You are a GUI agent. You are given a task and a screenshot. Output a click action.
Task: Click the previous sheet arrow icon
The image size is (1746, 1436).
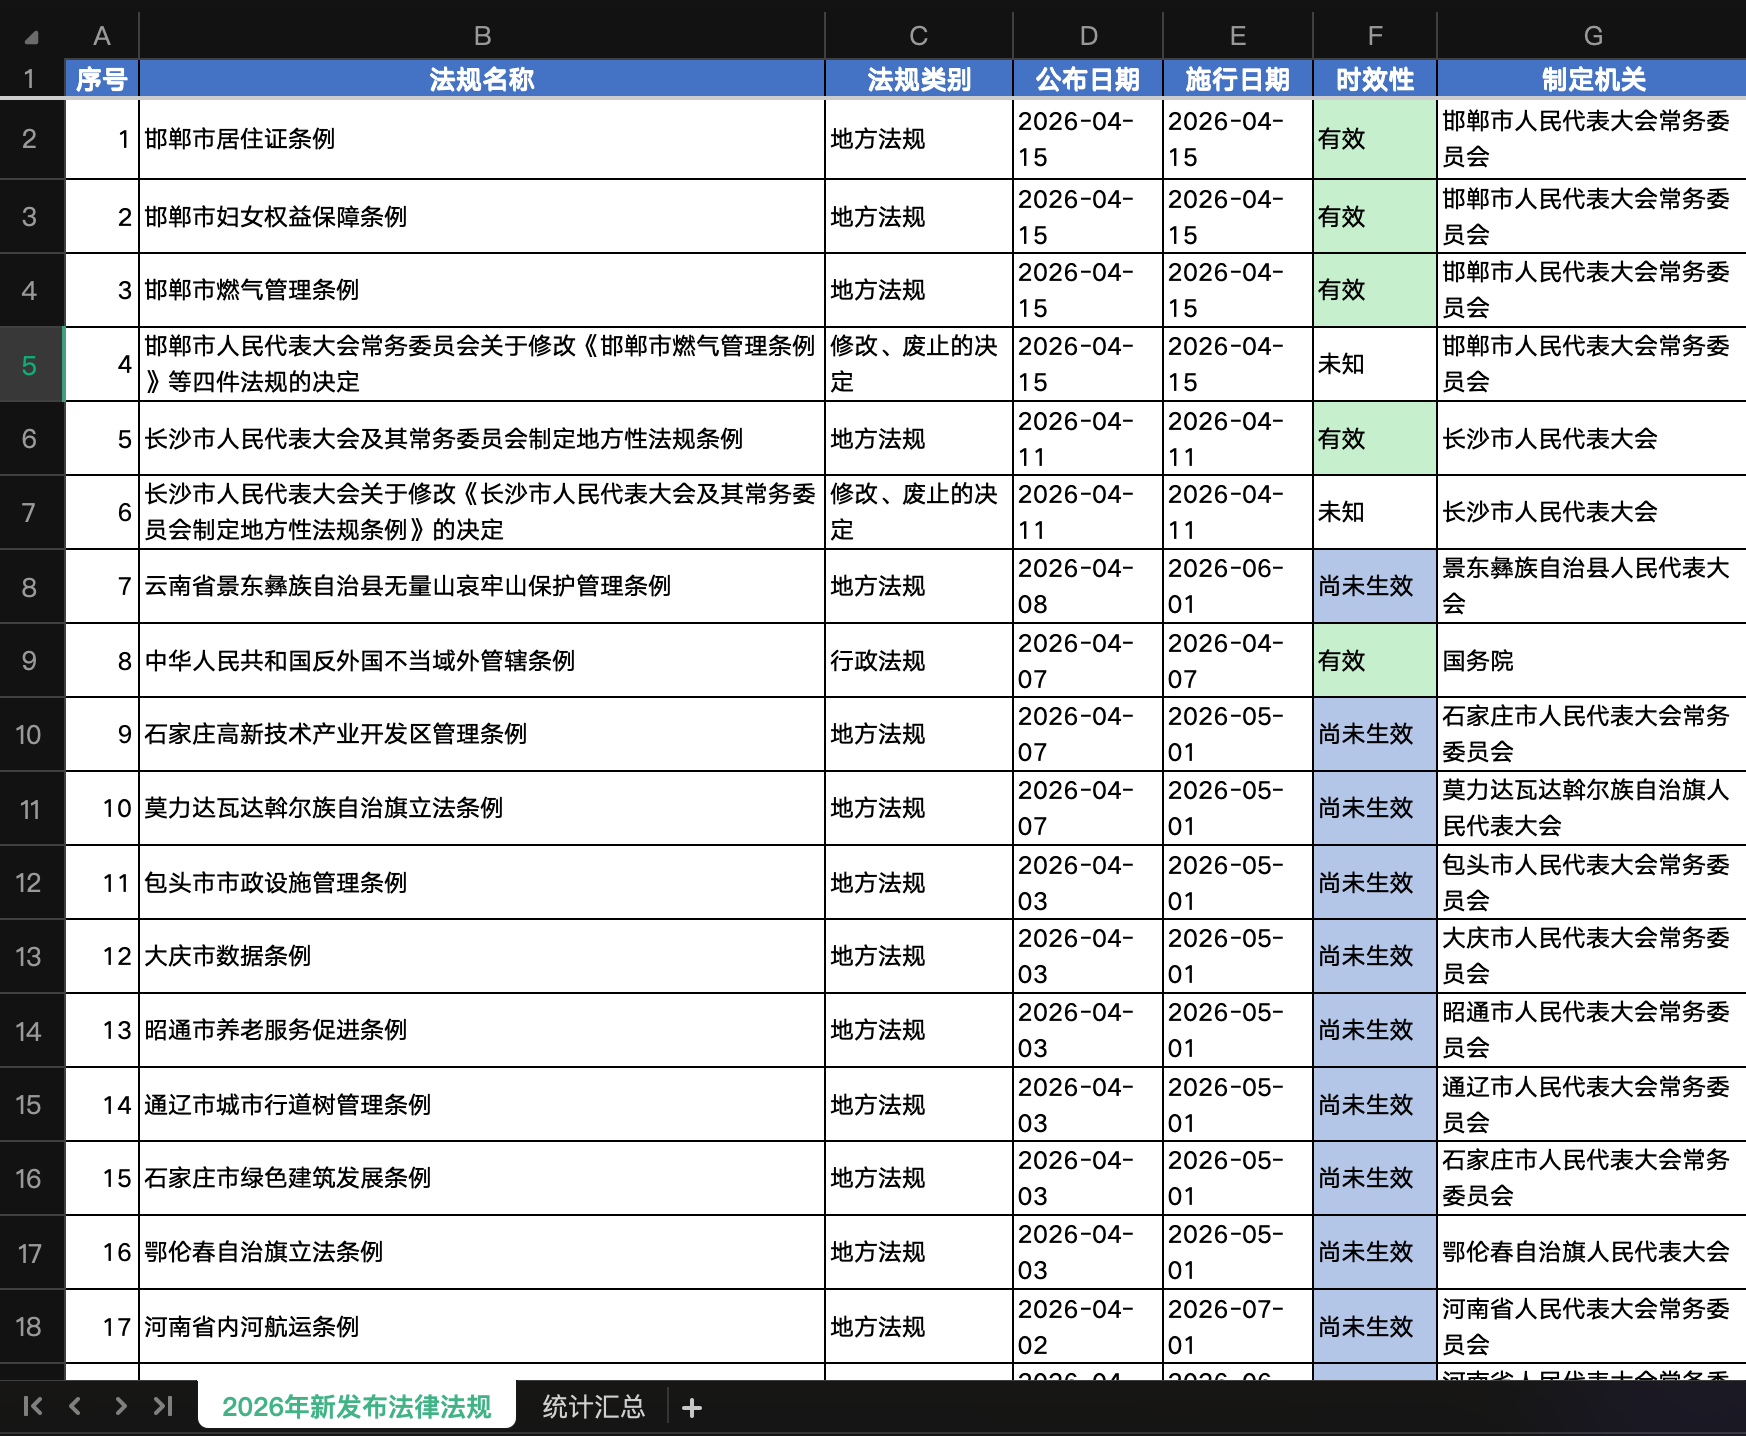(75, 1406)
